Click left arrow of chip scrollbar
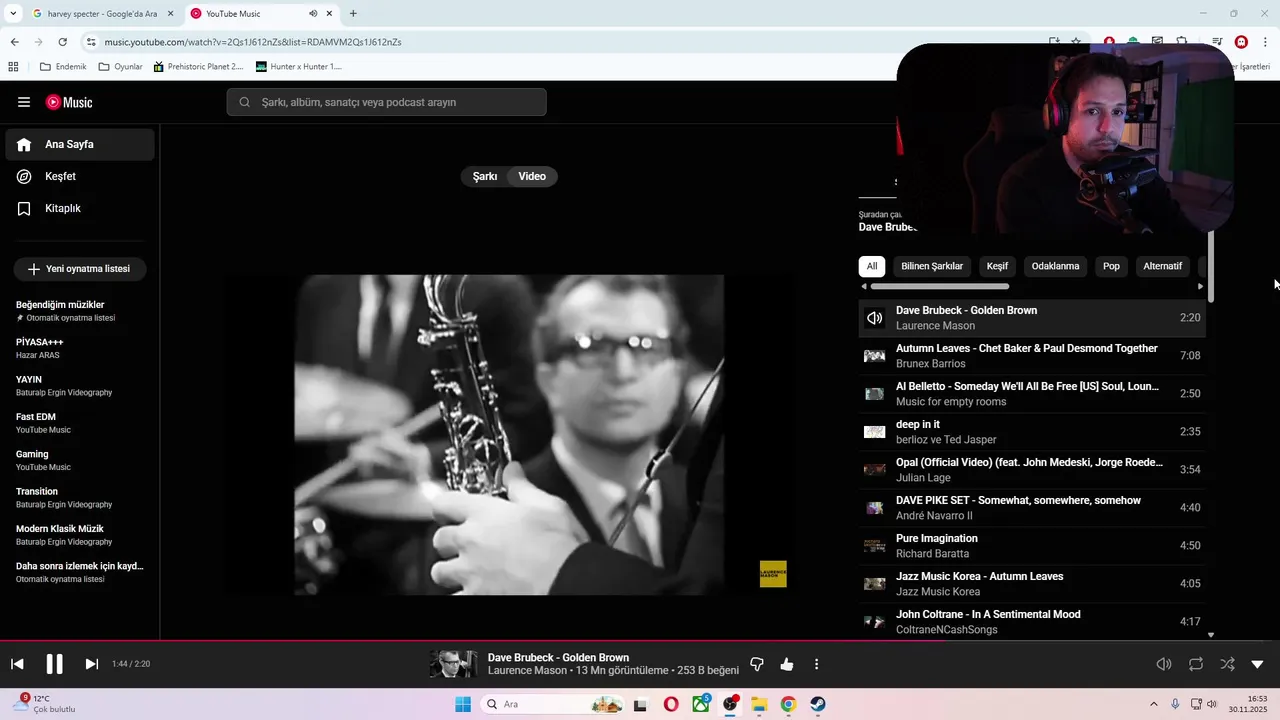The height and width of the screenshot is (720, 1280). (x=864, y=287)
